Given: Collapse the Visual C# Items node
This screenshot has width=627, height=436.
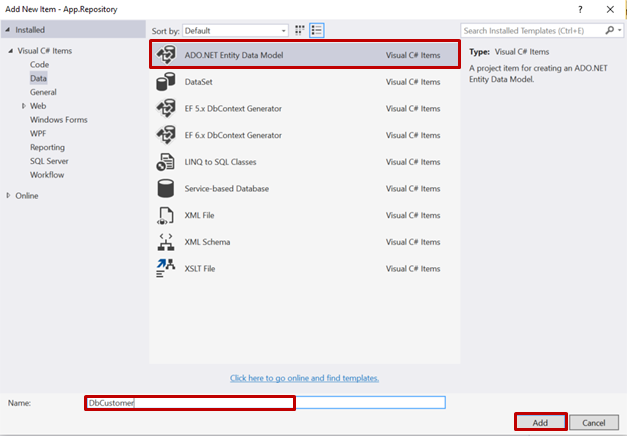Looking at the screenshot, I should 11,51.
